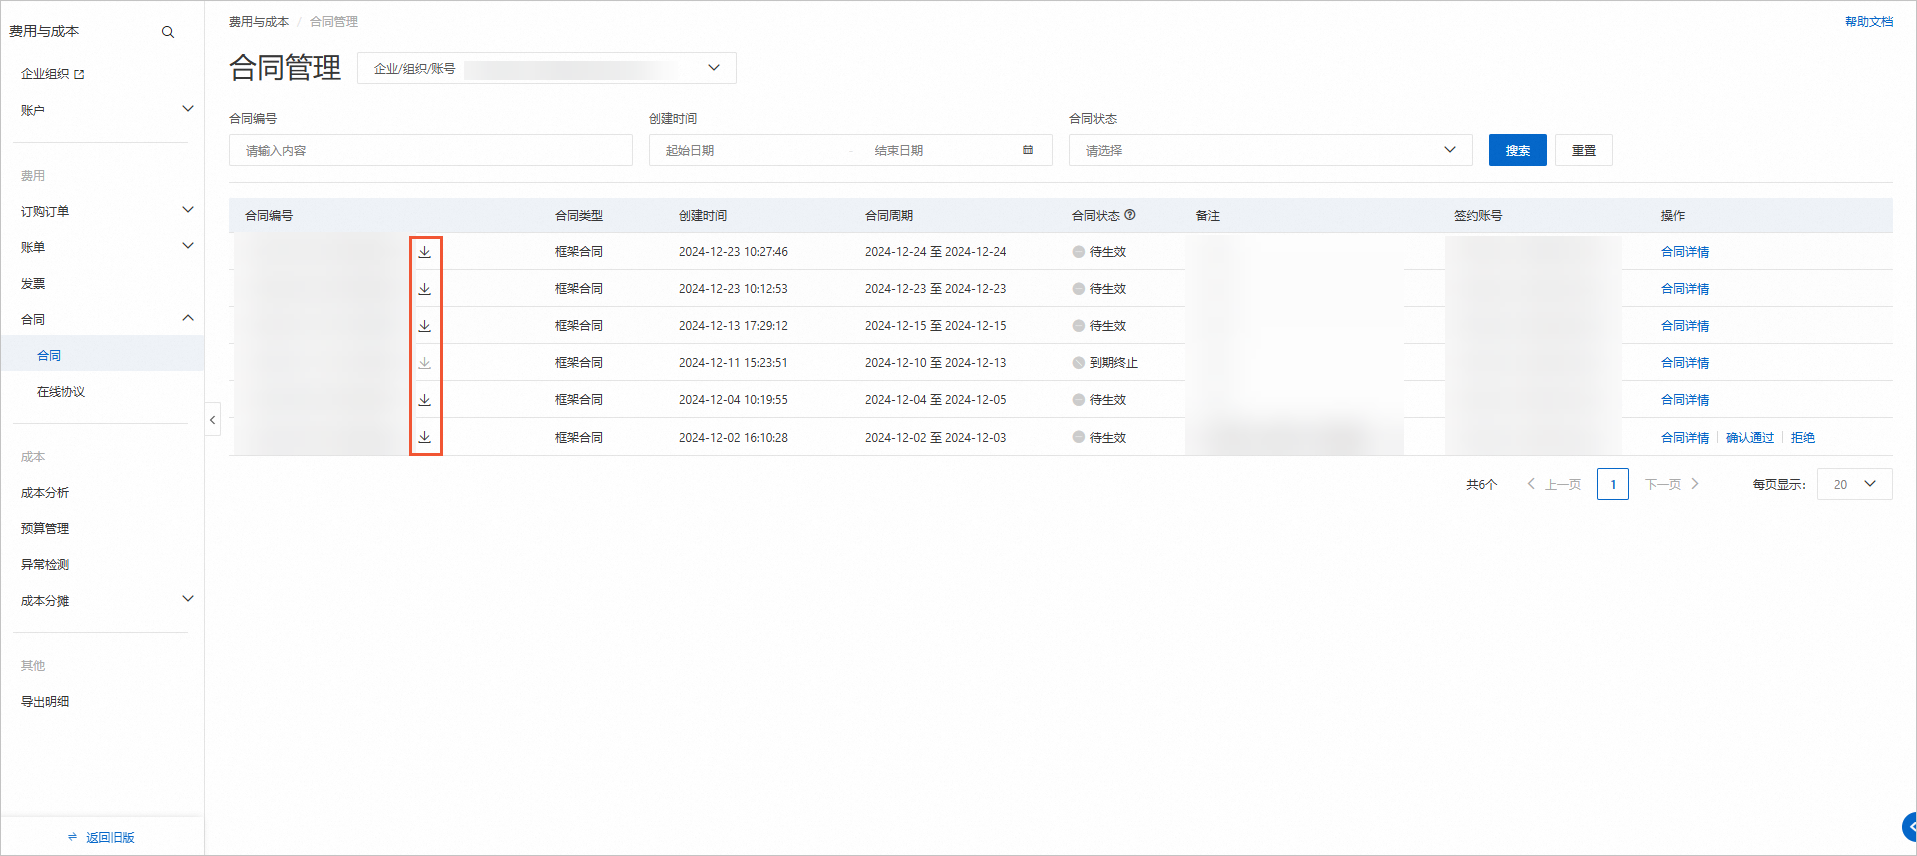Open 导出明细 in the sidebar
The width and height of the screenshot is (1917, 856).
tap(45, 702)
